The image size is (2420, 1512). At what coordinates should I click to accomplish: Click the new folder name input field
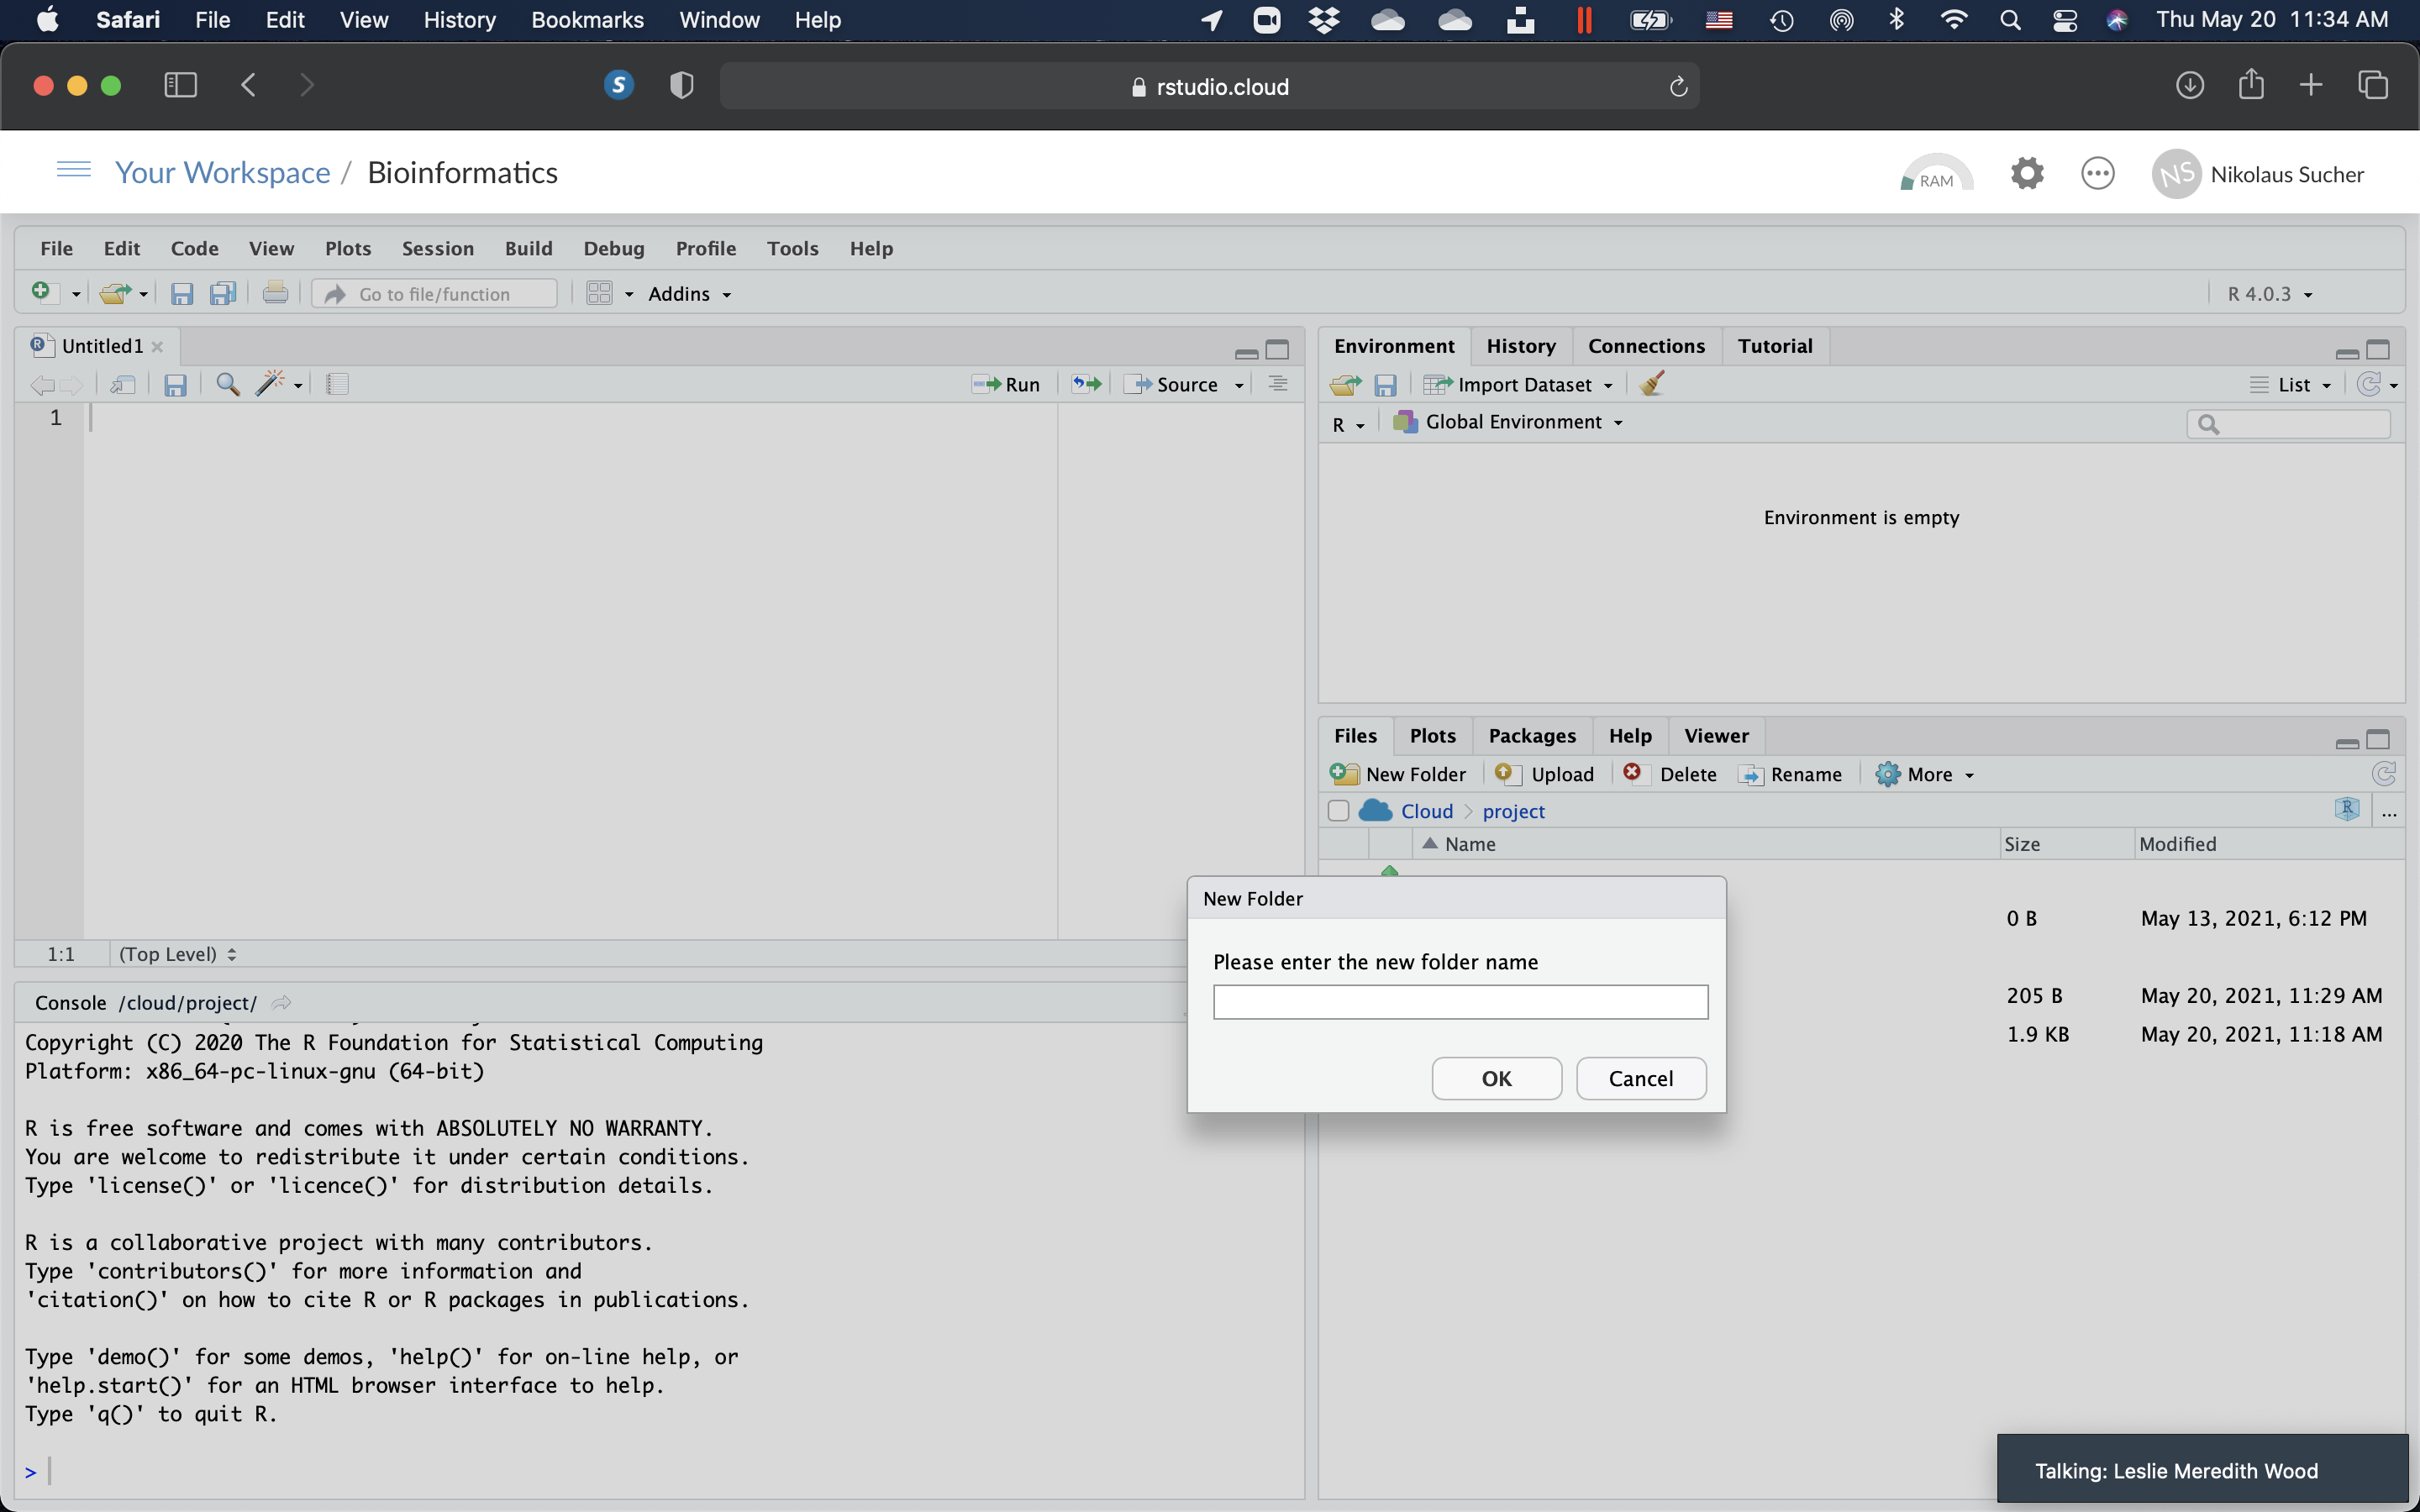(1460, 1001)
